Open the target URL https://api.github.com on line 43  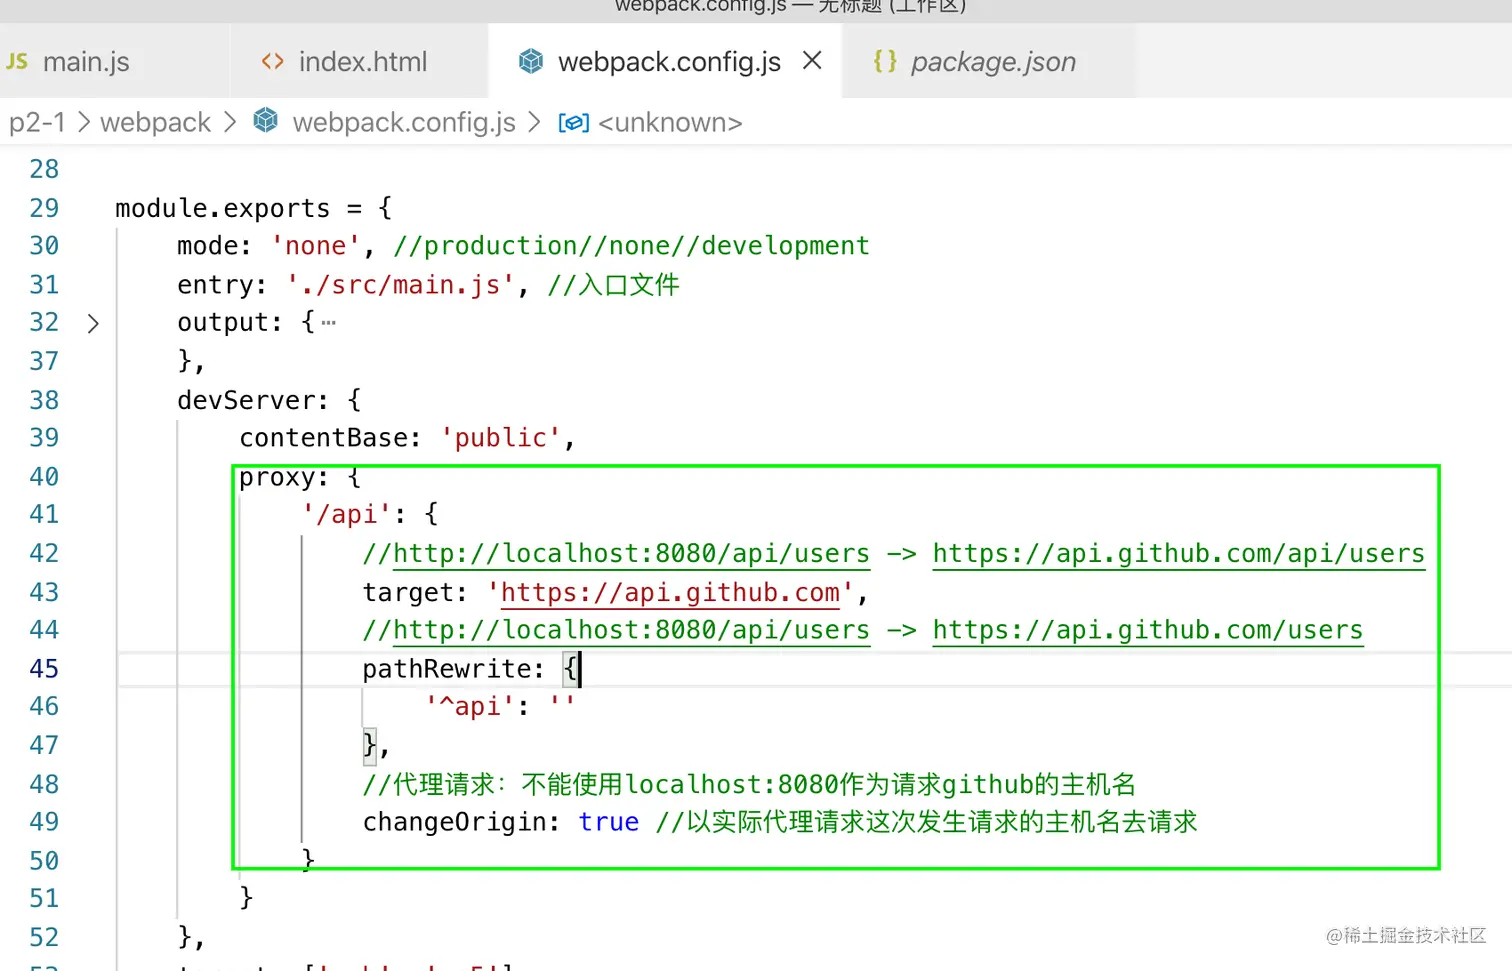[670, 593]
